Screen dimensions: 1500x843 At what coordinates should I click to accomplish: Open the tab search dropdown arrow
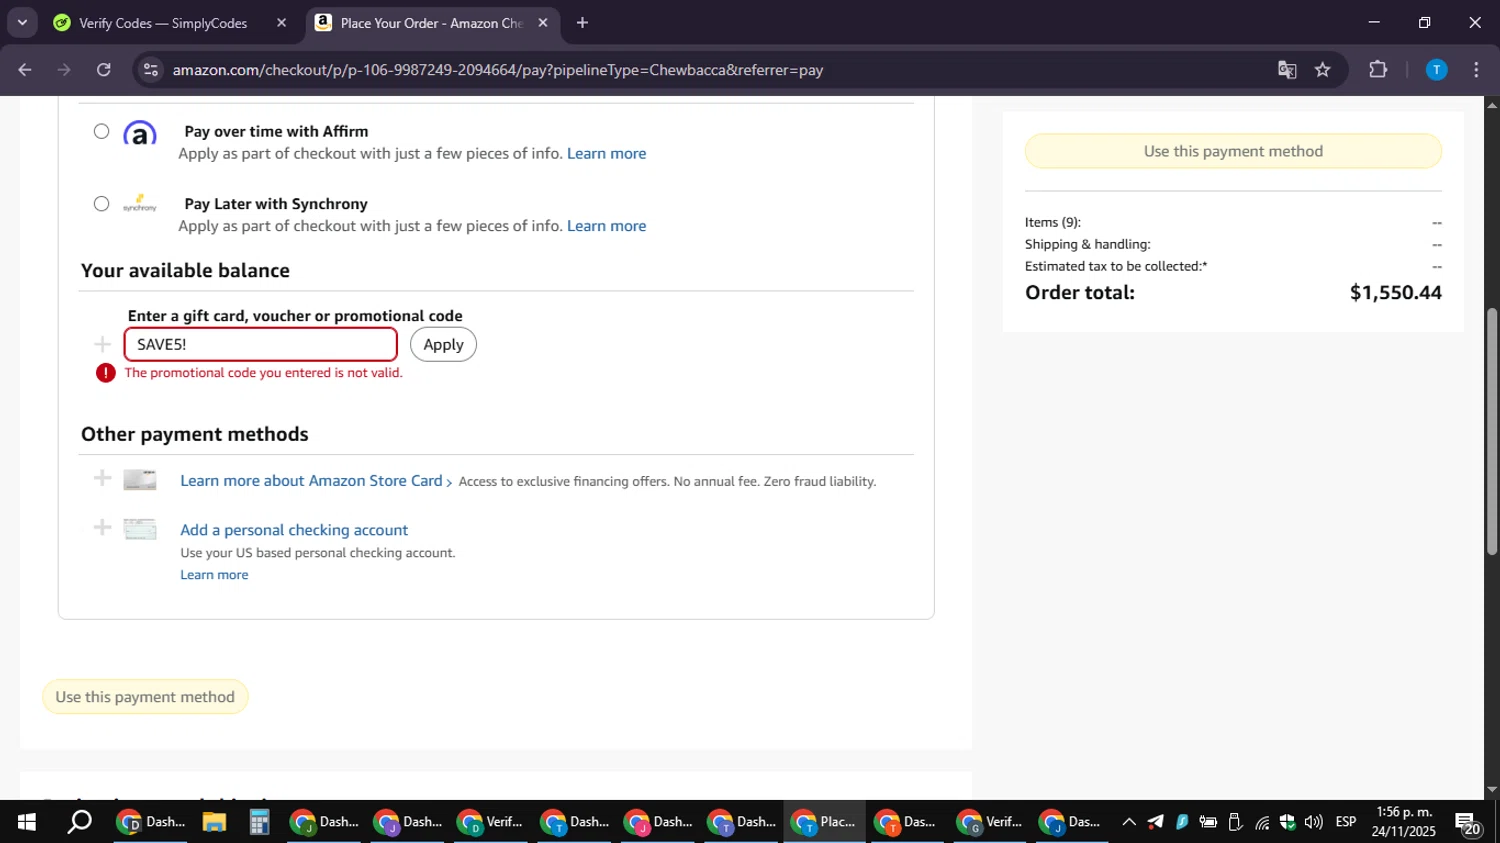click(22, 22)
